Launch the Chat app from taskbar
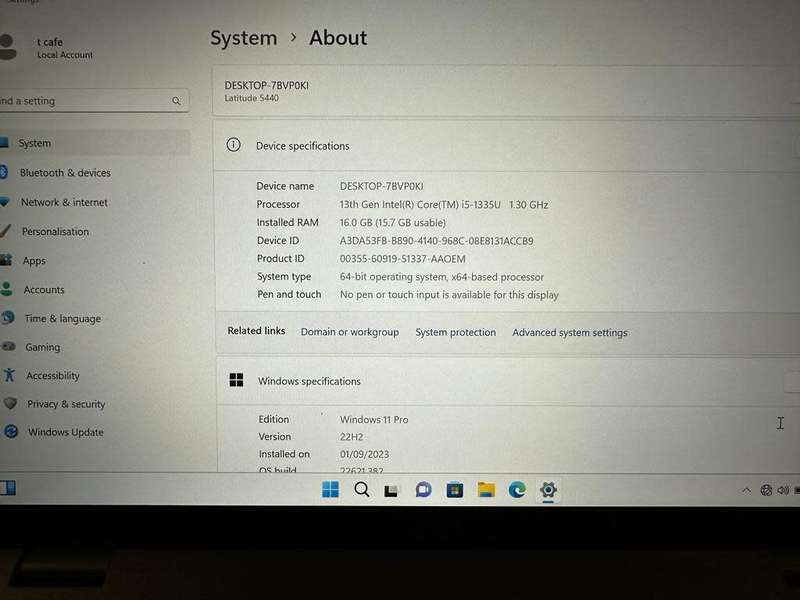The width and height of the screenshot is (800, 600). 423,490
